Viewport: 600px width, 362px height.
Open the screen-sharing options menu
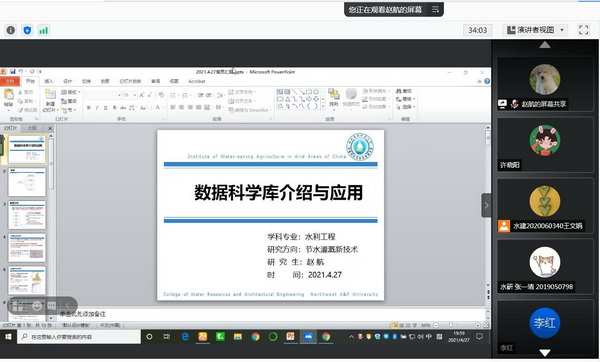point(435,9)
